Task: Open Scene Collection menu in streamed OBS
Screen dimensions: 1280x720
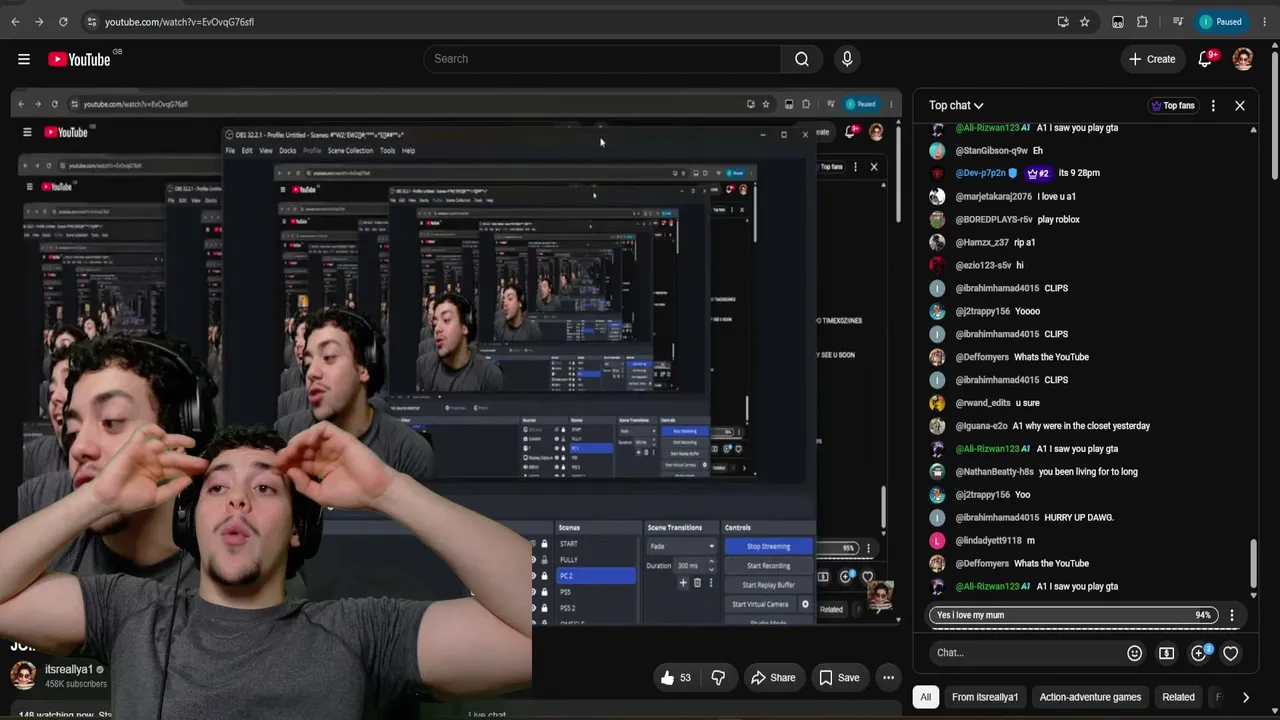Action: [350, 151]
